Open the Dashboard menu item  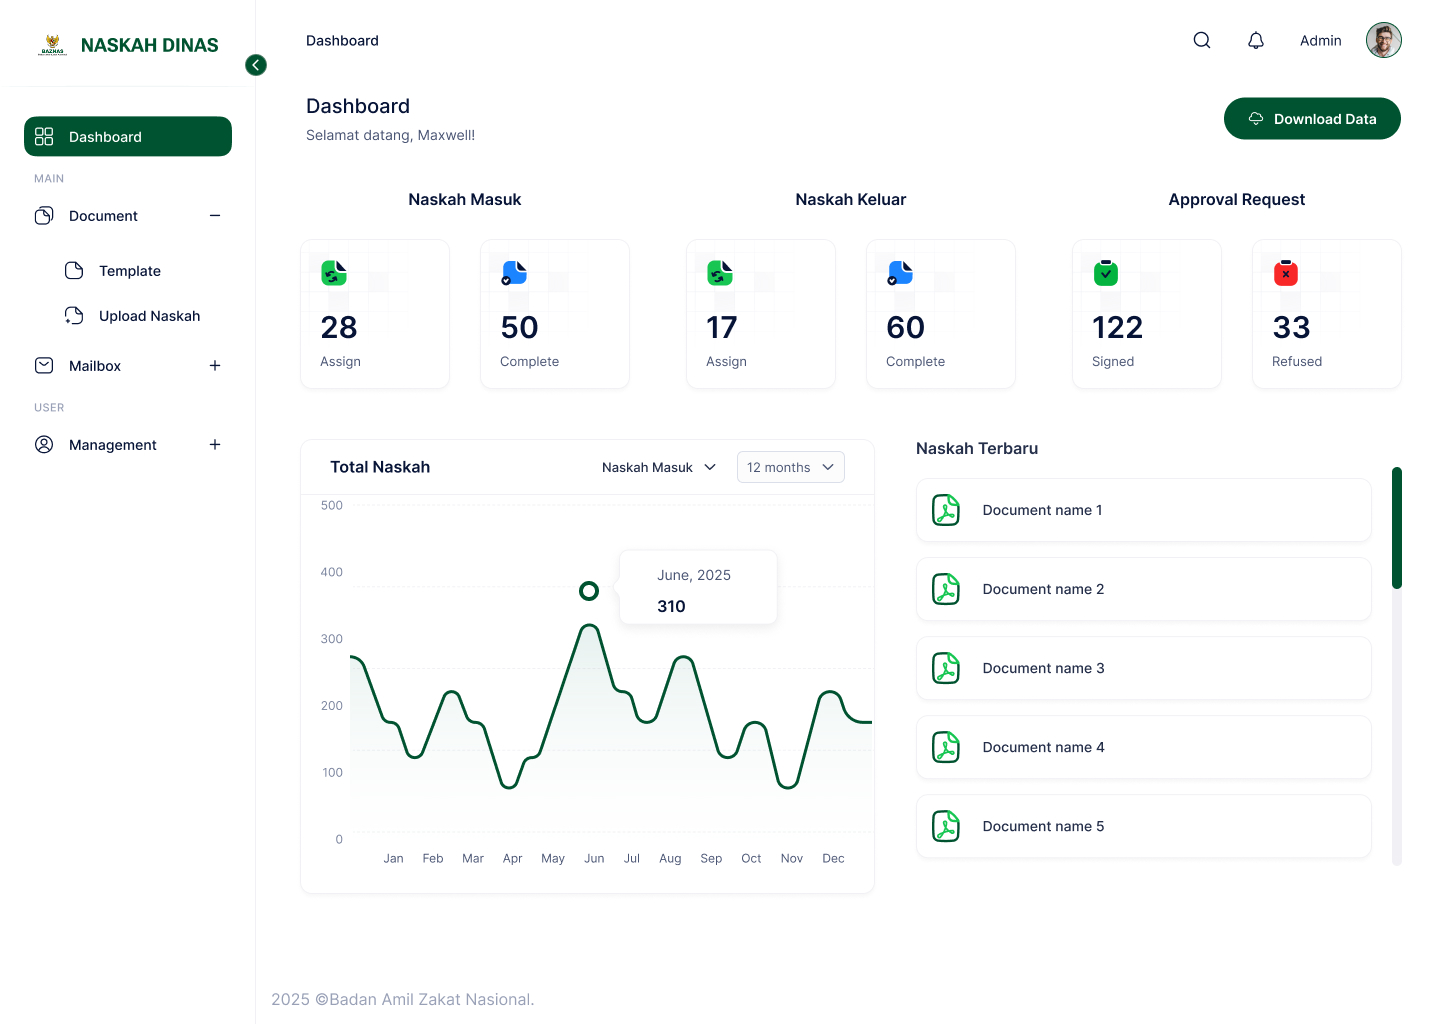(128, 137)
